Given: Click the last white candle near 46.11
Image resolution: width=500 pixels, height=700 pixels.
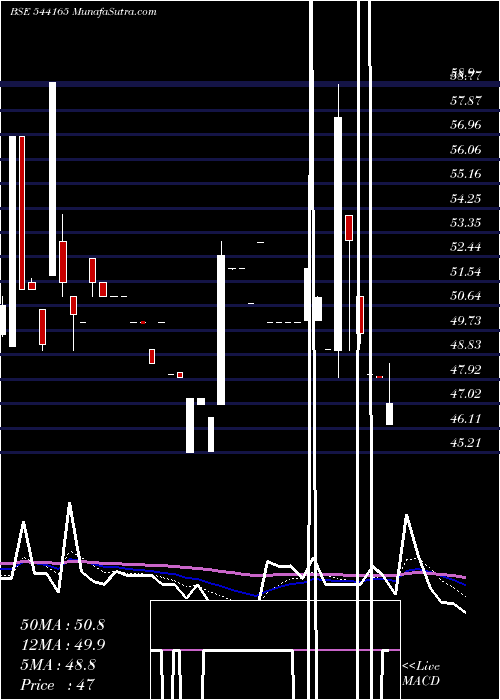Looking at the screenshot, I should click(389, 414).
